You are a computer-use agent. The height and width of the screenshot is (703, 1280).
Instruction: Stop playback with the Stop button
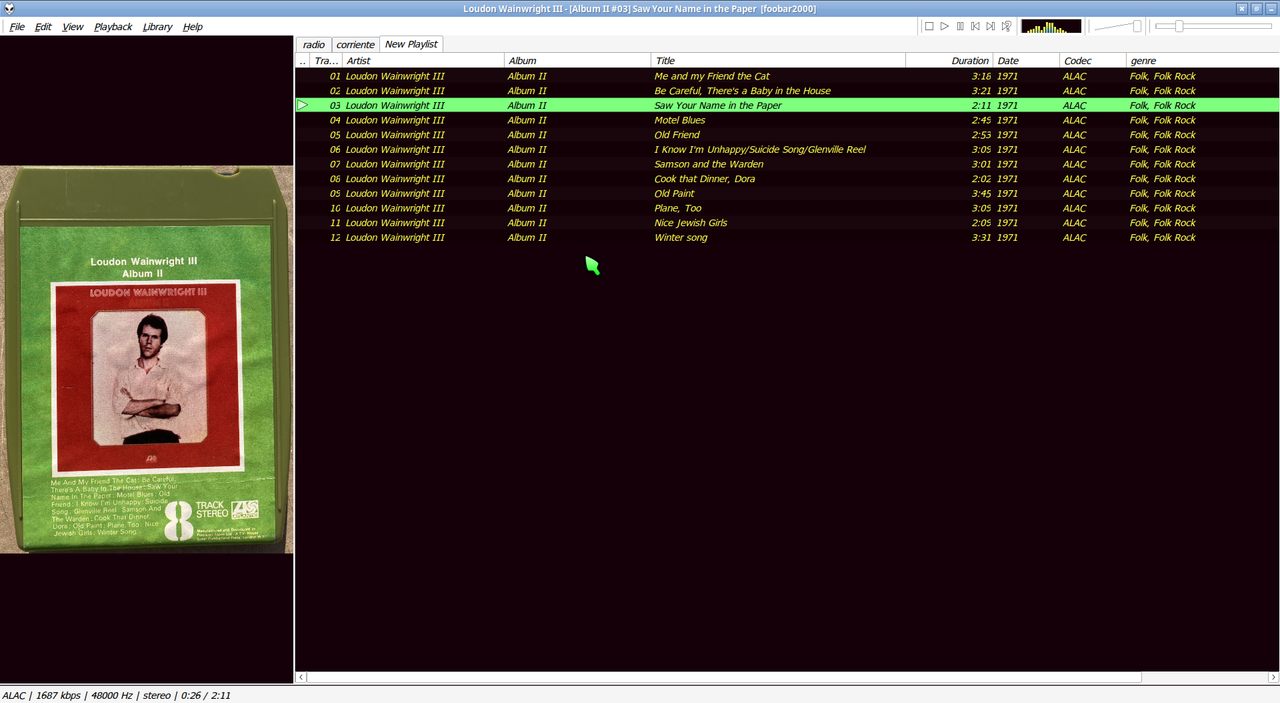929,26
